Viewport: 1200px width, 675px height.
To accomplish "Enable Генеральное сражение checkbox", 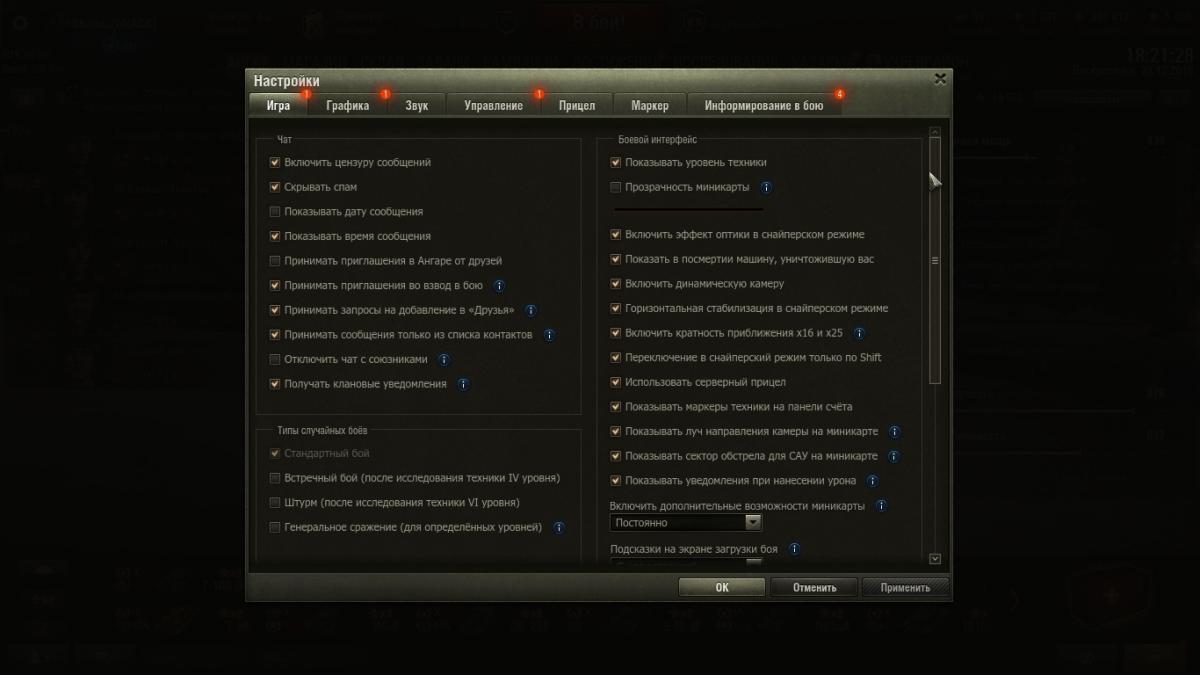I will [275, 527].
